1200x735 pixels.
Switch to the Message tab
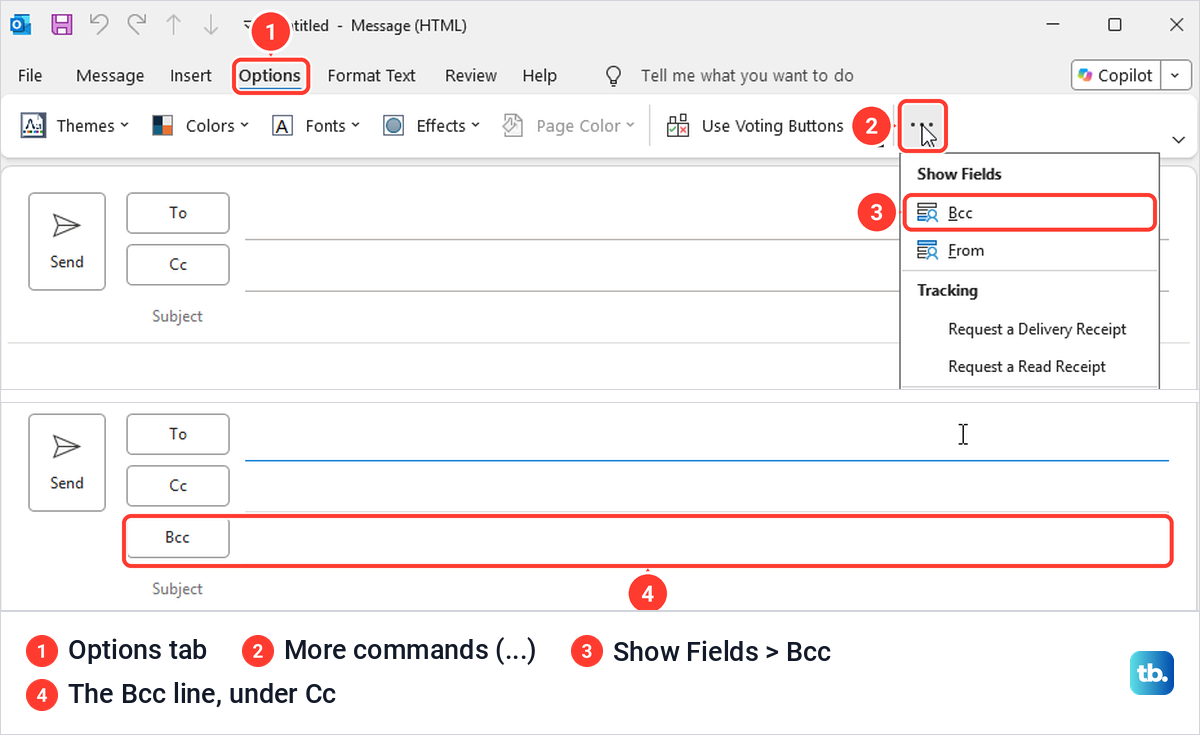tap(110, 75)
